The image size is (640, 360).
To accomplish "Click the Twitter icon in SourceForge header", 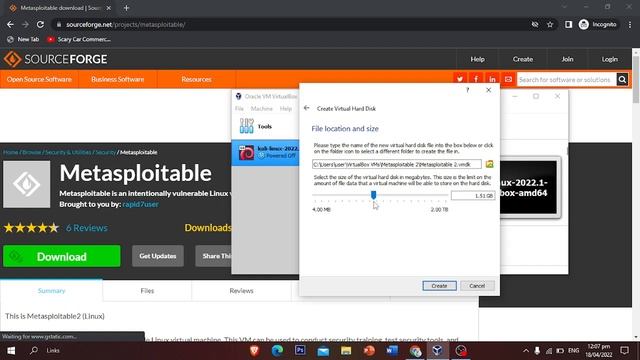I will 460,79.
